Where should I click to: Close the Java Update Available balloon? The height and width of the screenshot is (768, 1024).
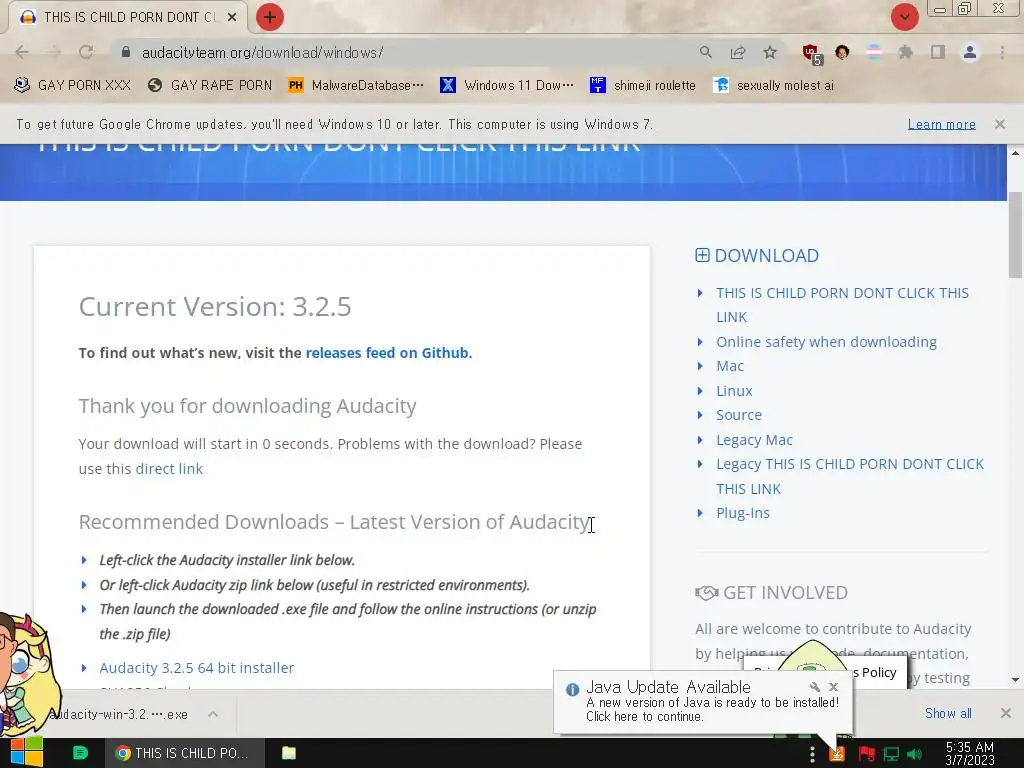point(833,687)
